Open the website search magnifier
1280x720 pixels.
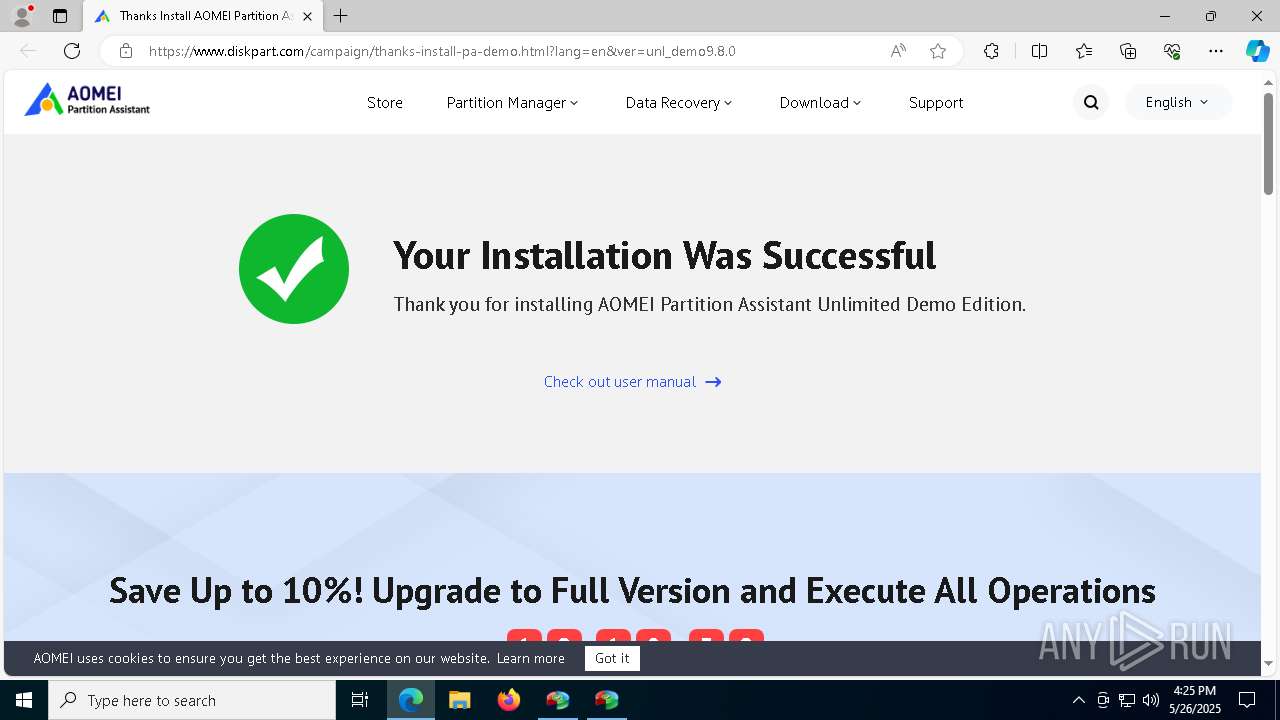[x=1091, y=102]
